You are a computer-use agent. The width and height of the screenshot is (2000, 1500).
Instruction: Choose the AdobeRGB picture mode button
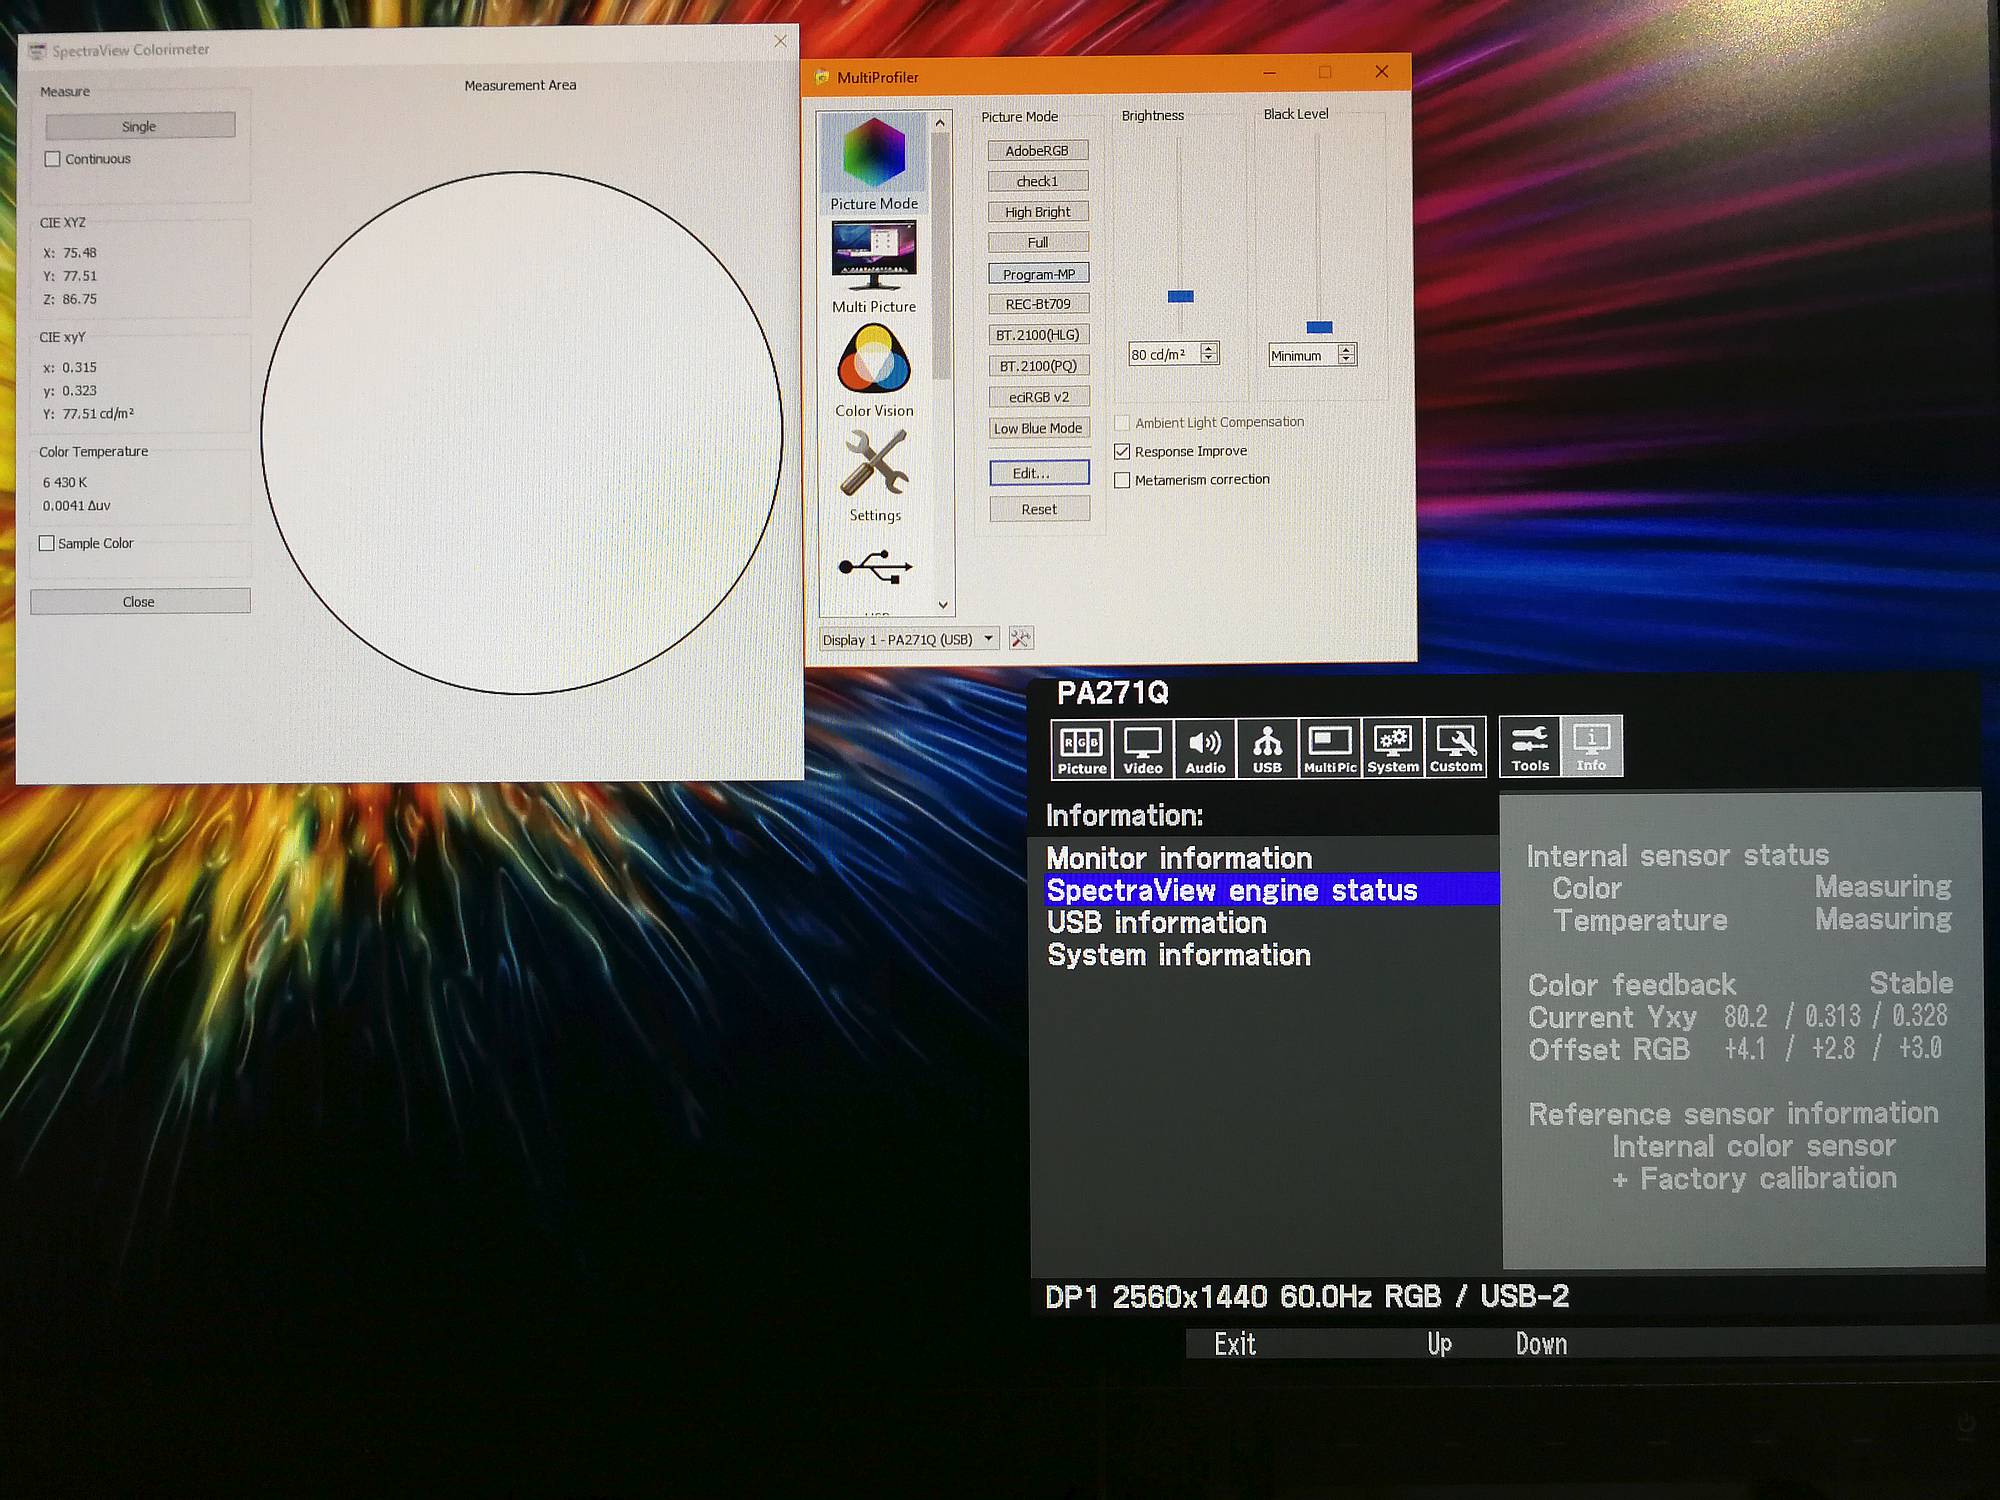[1037, 151]
